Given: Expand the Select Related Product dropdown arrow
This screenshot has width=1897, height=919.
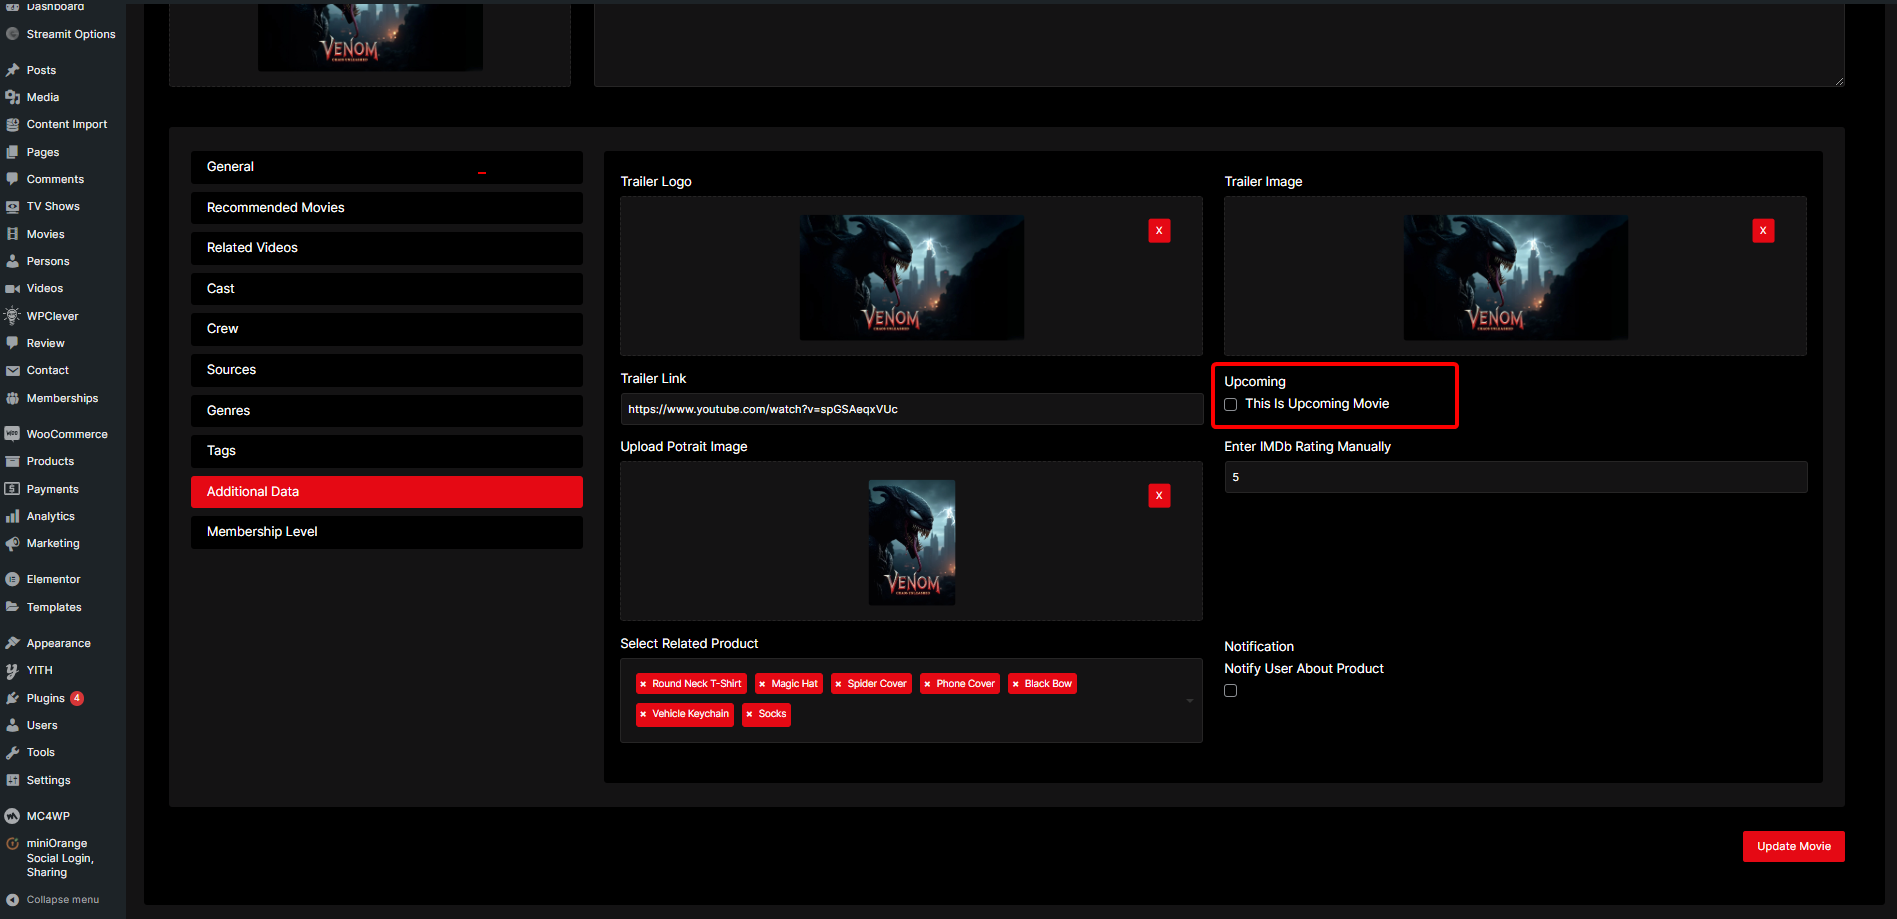Looking at the screenshot, I should [x=1190, y=700].
